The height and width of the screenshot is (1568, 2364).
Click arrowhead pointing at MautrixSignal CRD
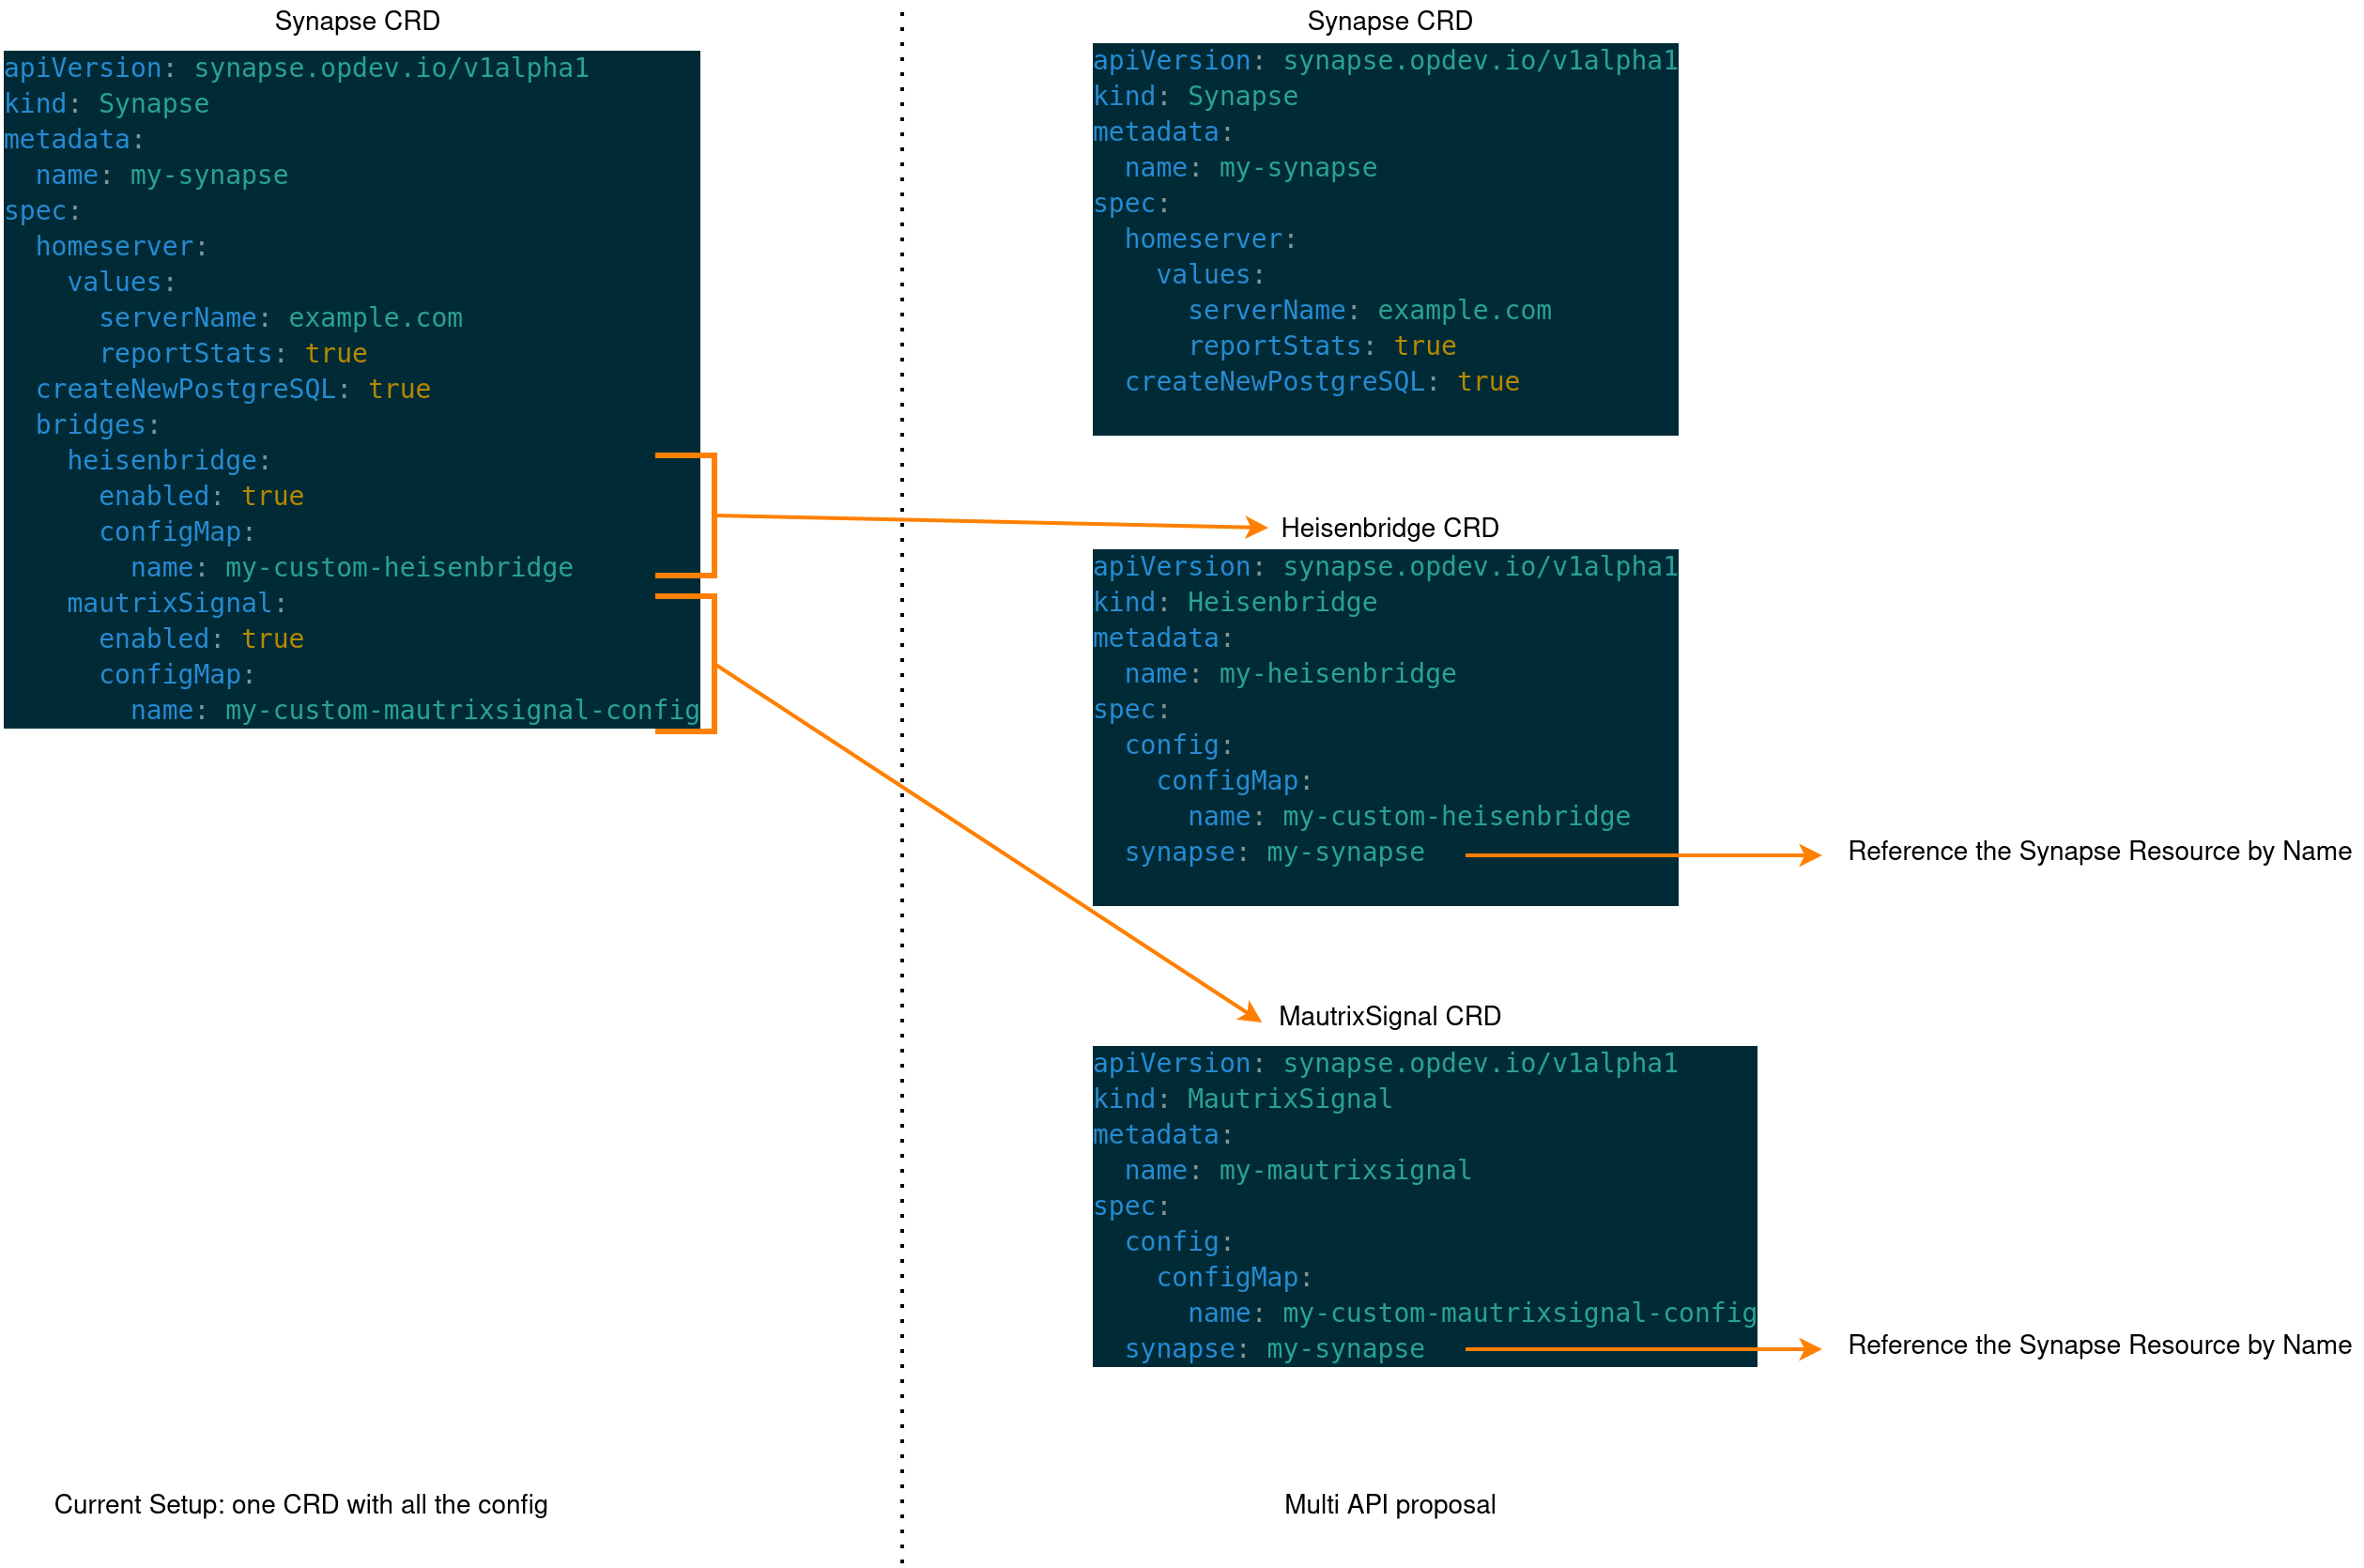pyautogui.click(x=1252, y=1014)
